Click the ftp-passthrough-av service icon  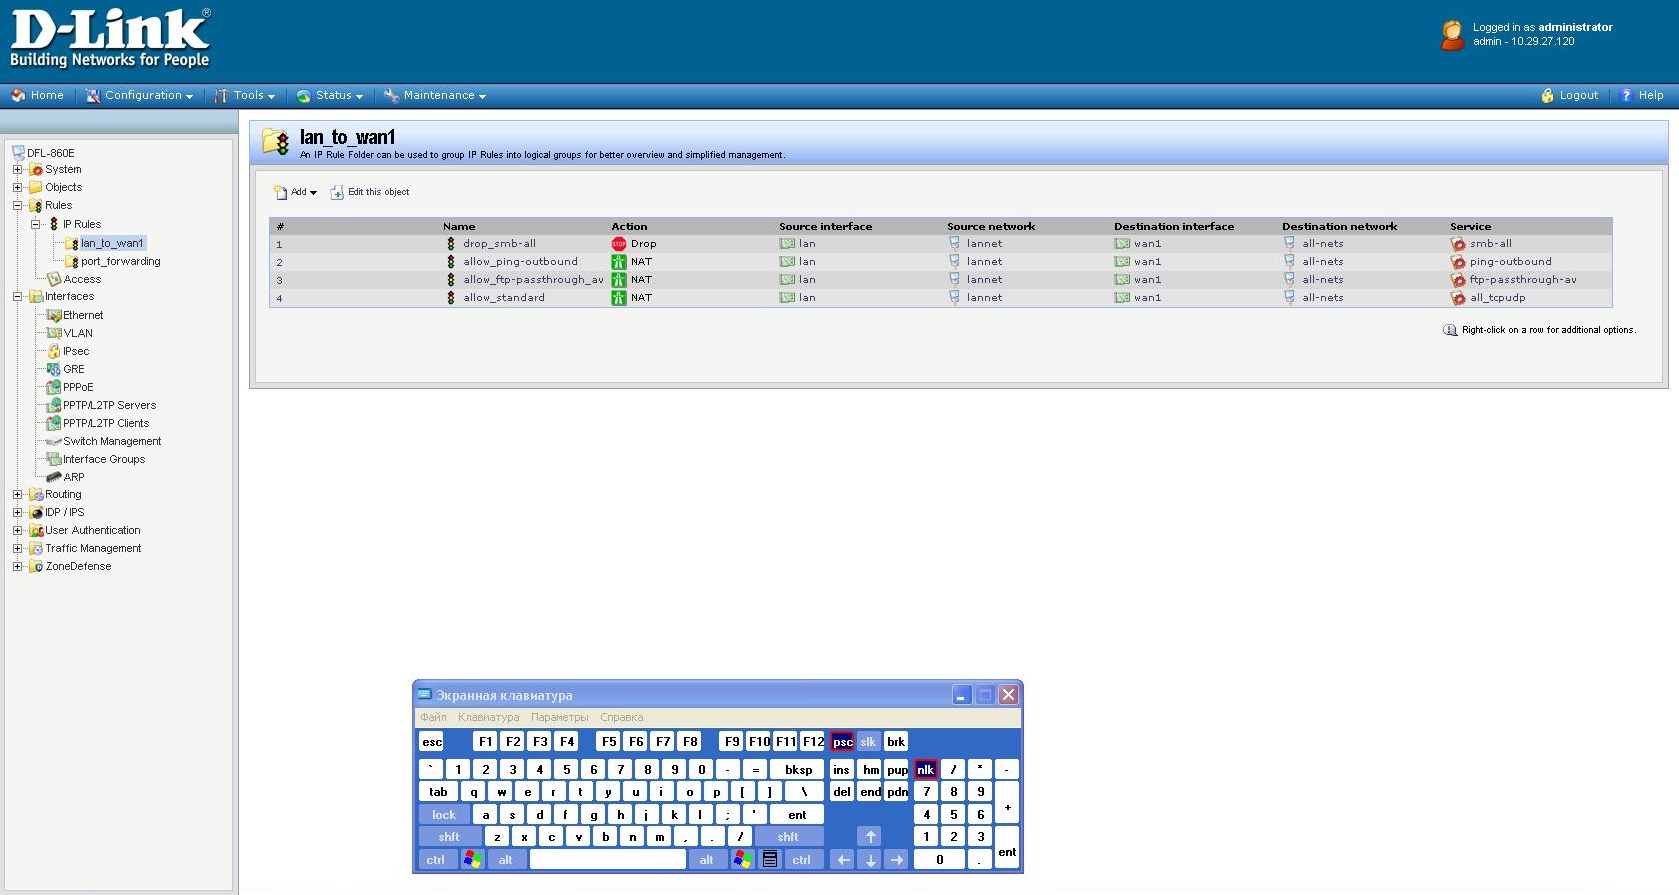coord(1458,280)
